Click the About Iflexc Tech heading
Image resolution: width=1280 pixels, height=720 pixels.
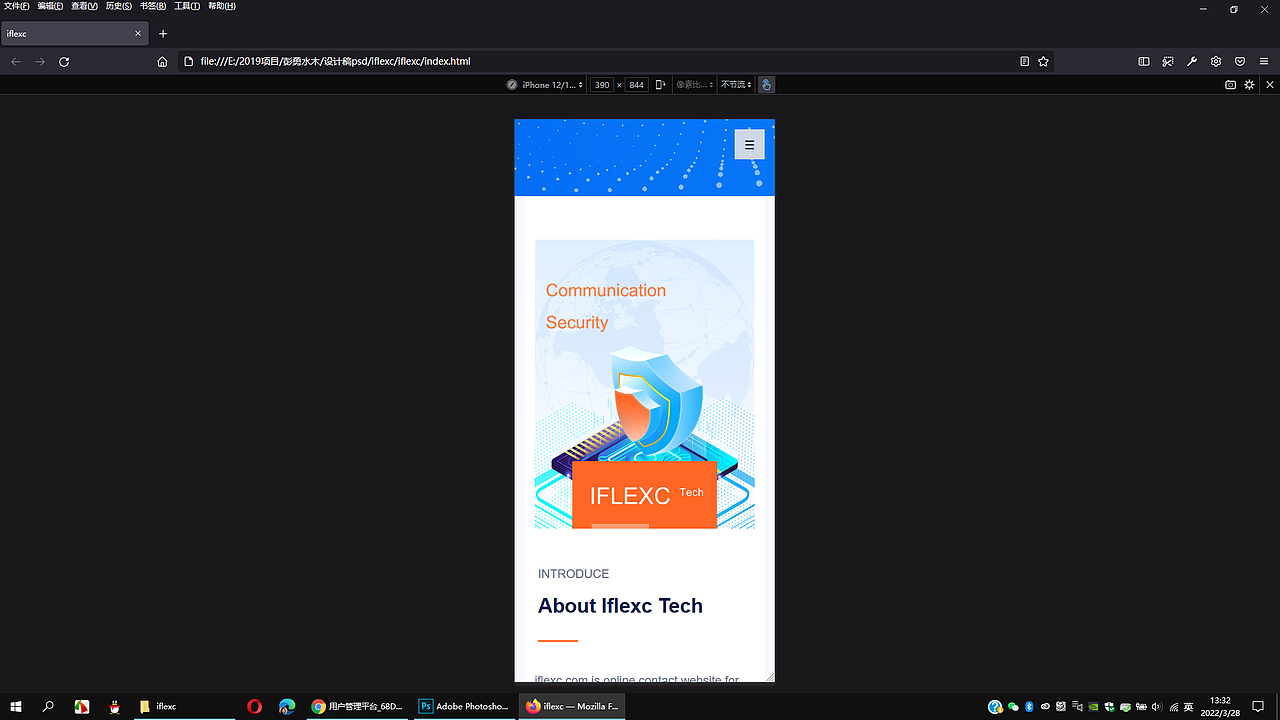tap(620, 606)
